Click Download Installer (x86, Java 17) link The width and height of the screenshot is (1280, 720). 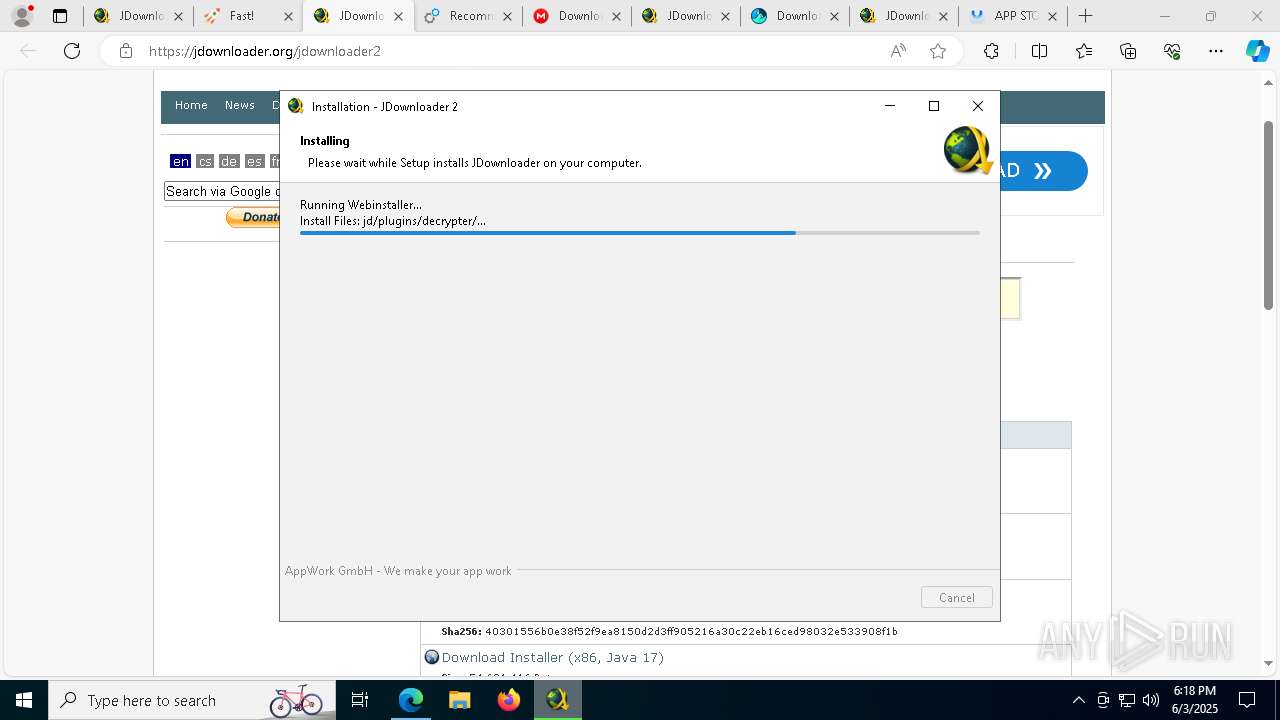tap(553, 657)
